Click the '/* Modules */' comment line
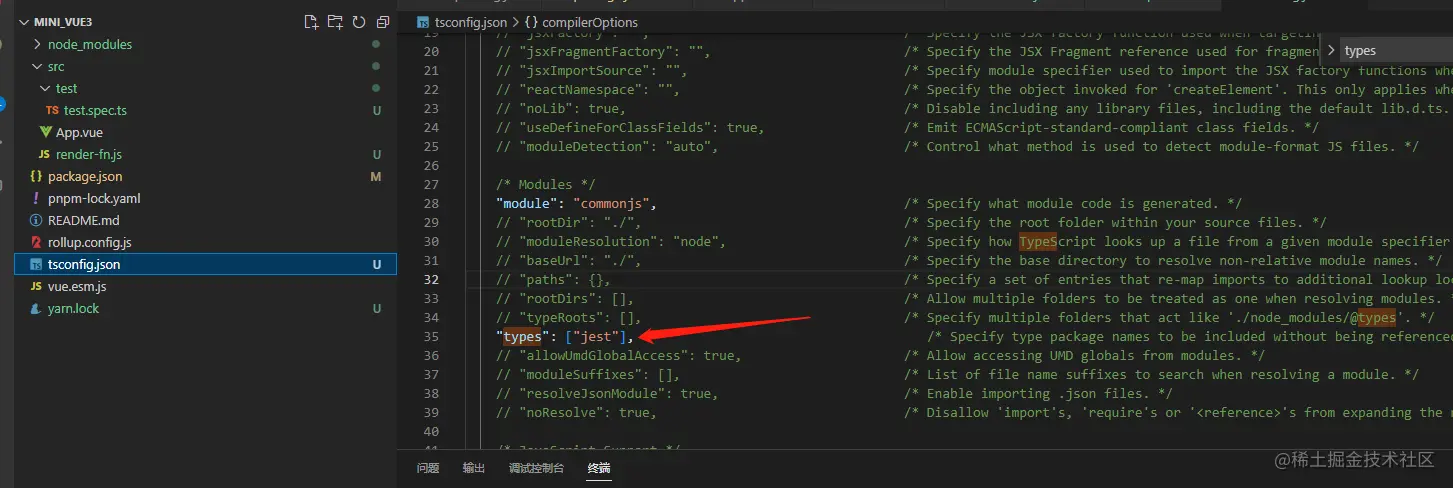1453x488 pixels. tap(548, 185)
